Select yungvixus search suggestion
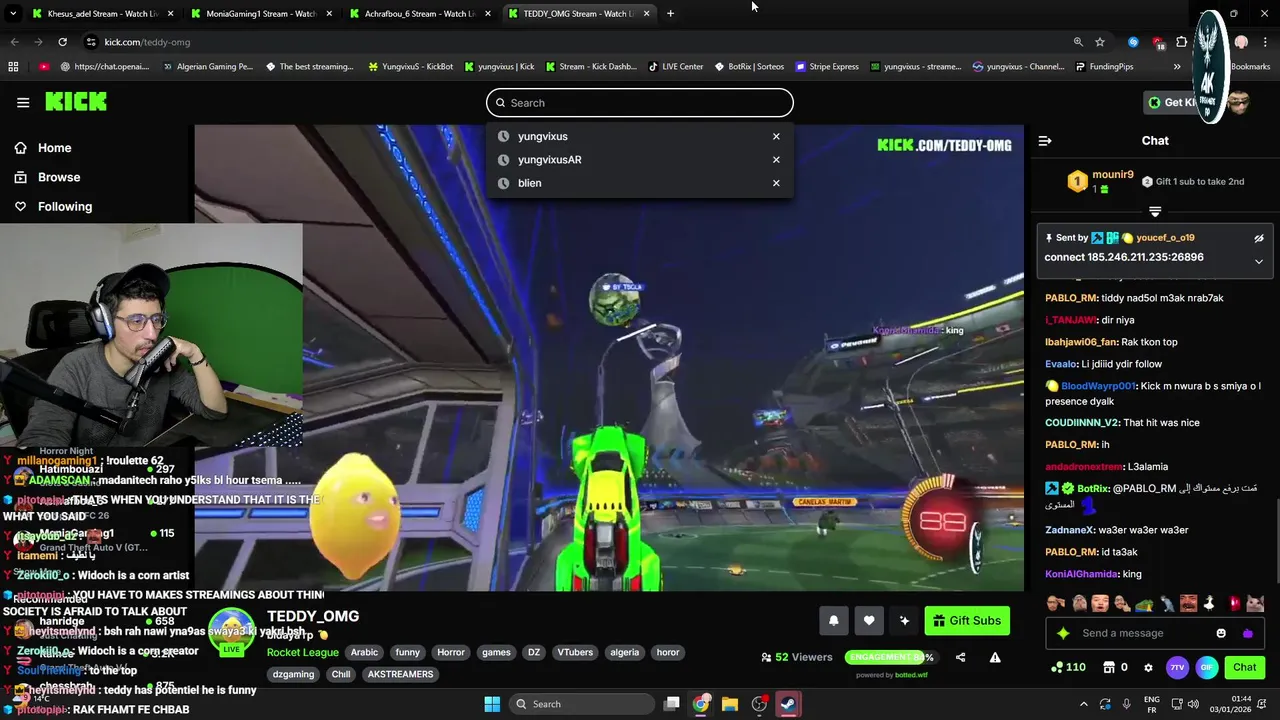1280x720 pixels. coord(542,136)
